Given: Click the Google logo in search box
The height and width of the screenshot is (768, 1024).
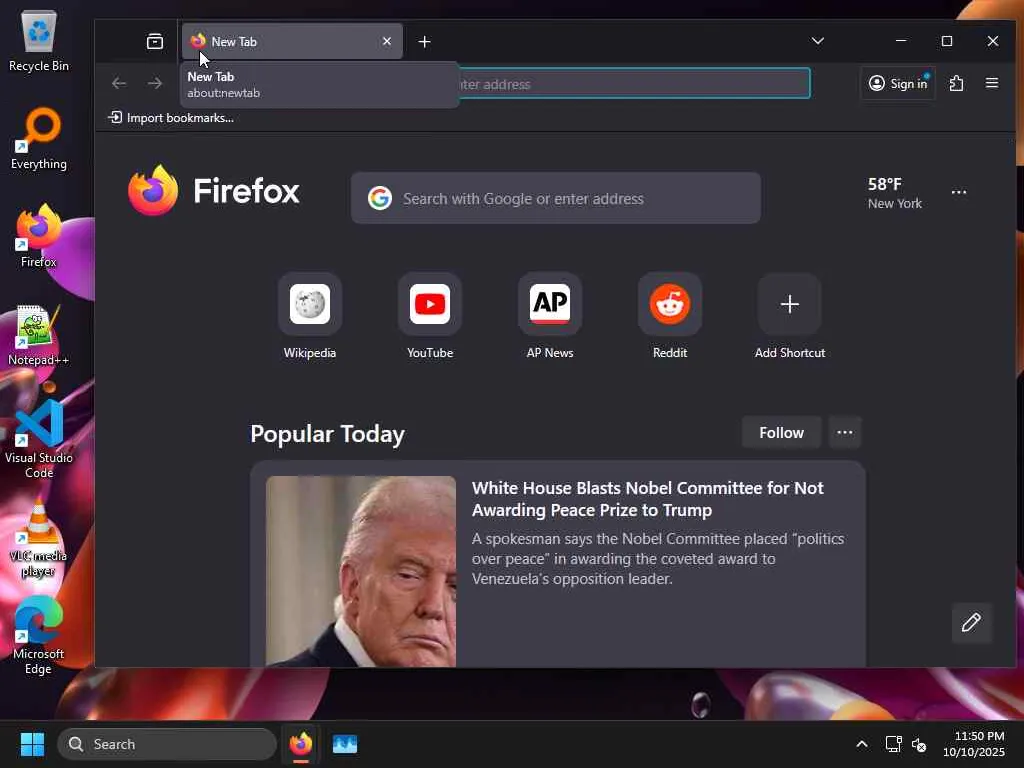Looking at the screenshot, I should pyautogui.click(x=379, y=198).
